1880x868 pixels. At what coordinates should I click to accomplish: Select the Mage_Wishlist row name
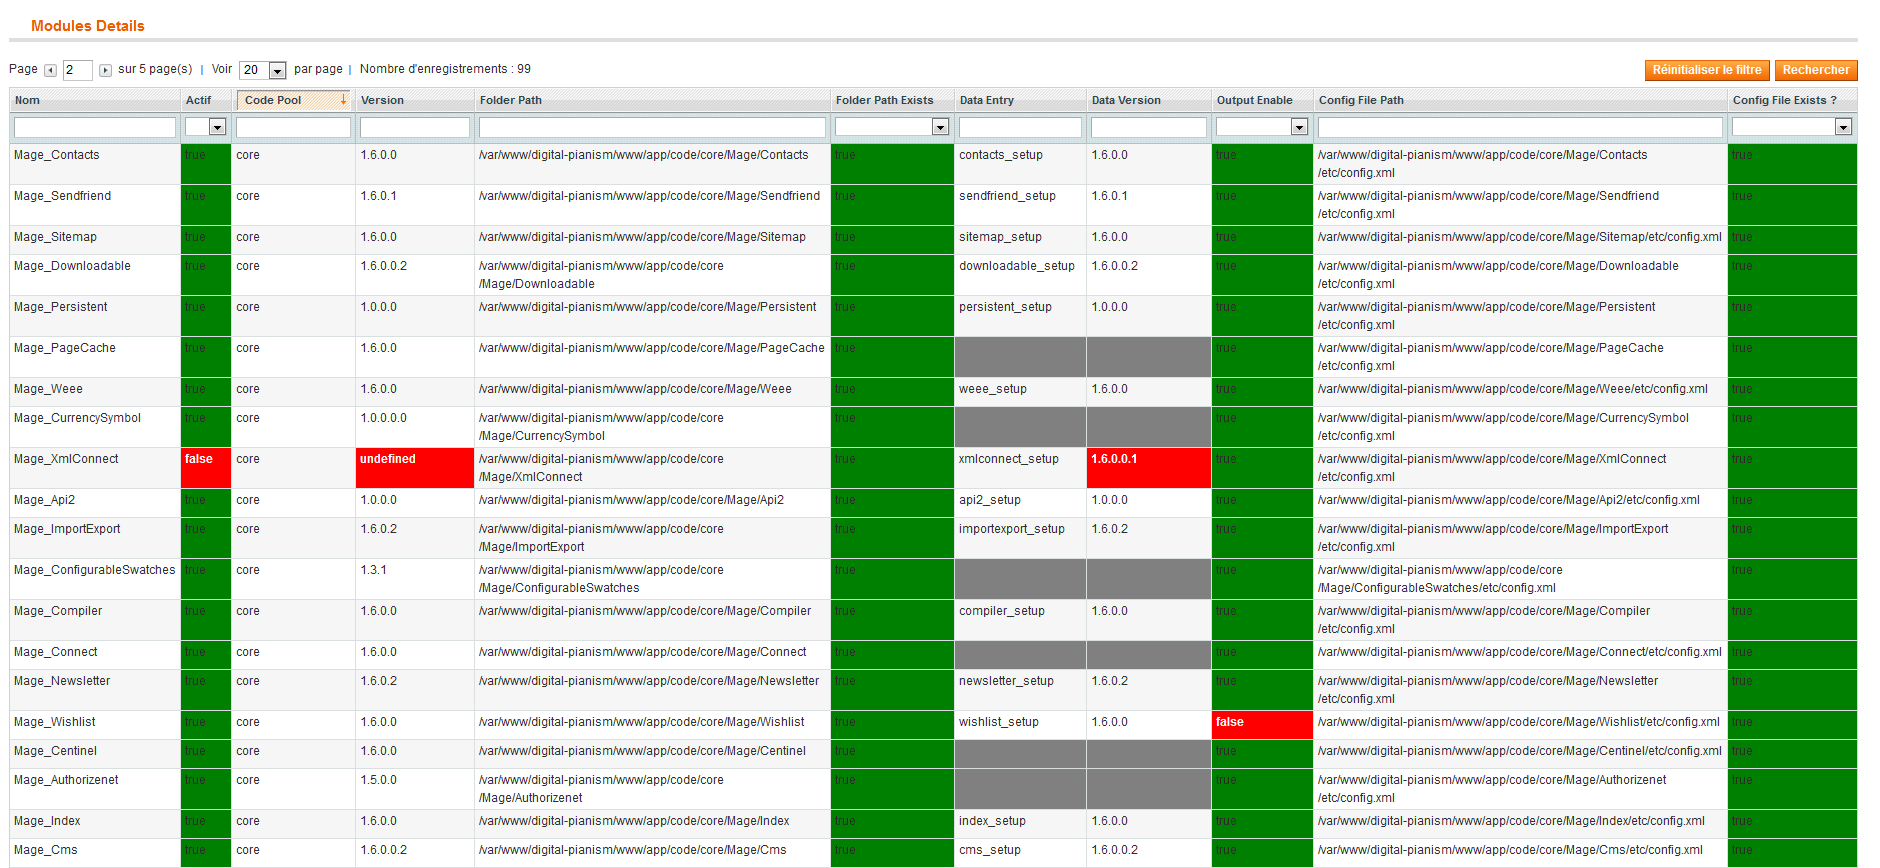pyautogui.click(x=54, y=722)
